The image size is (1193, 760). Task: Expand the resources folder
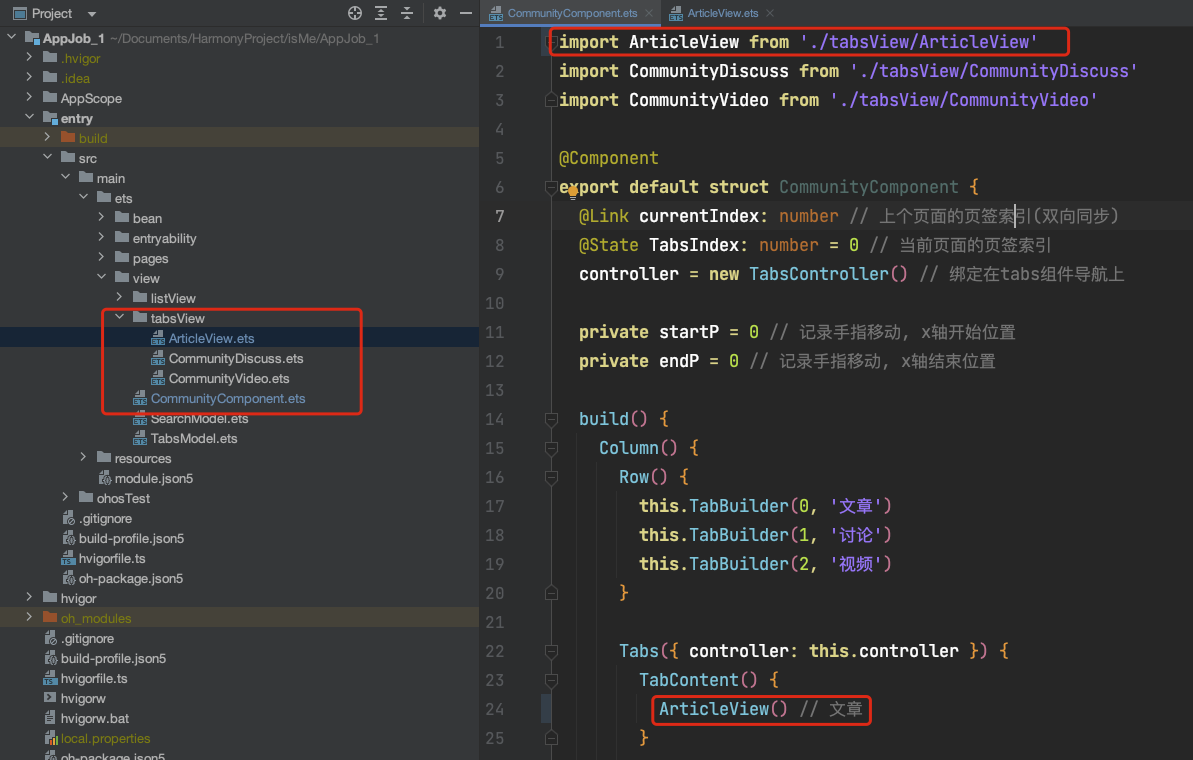coord(84,457)
